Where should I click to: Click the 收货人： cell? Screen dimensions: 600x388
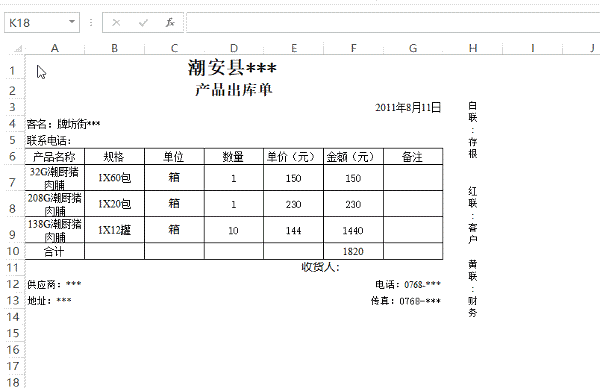pyautogui.click(x=321, y=267)
